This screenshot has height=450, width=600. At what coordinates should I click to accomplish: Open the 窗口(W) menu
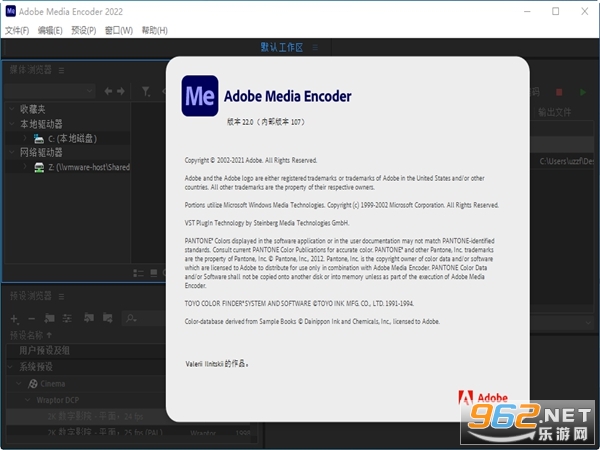[x=119, y=30]
